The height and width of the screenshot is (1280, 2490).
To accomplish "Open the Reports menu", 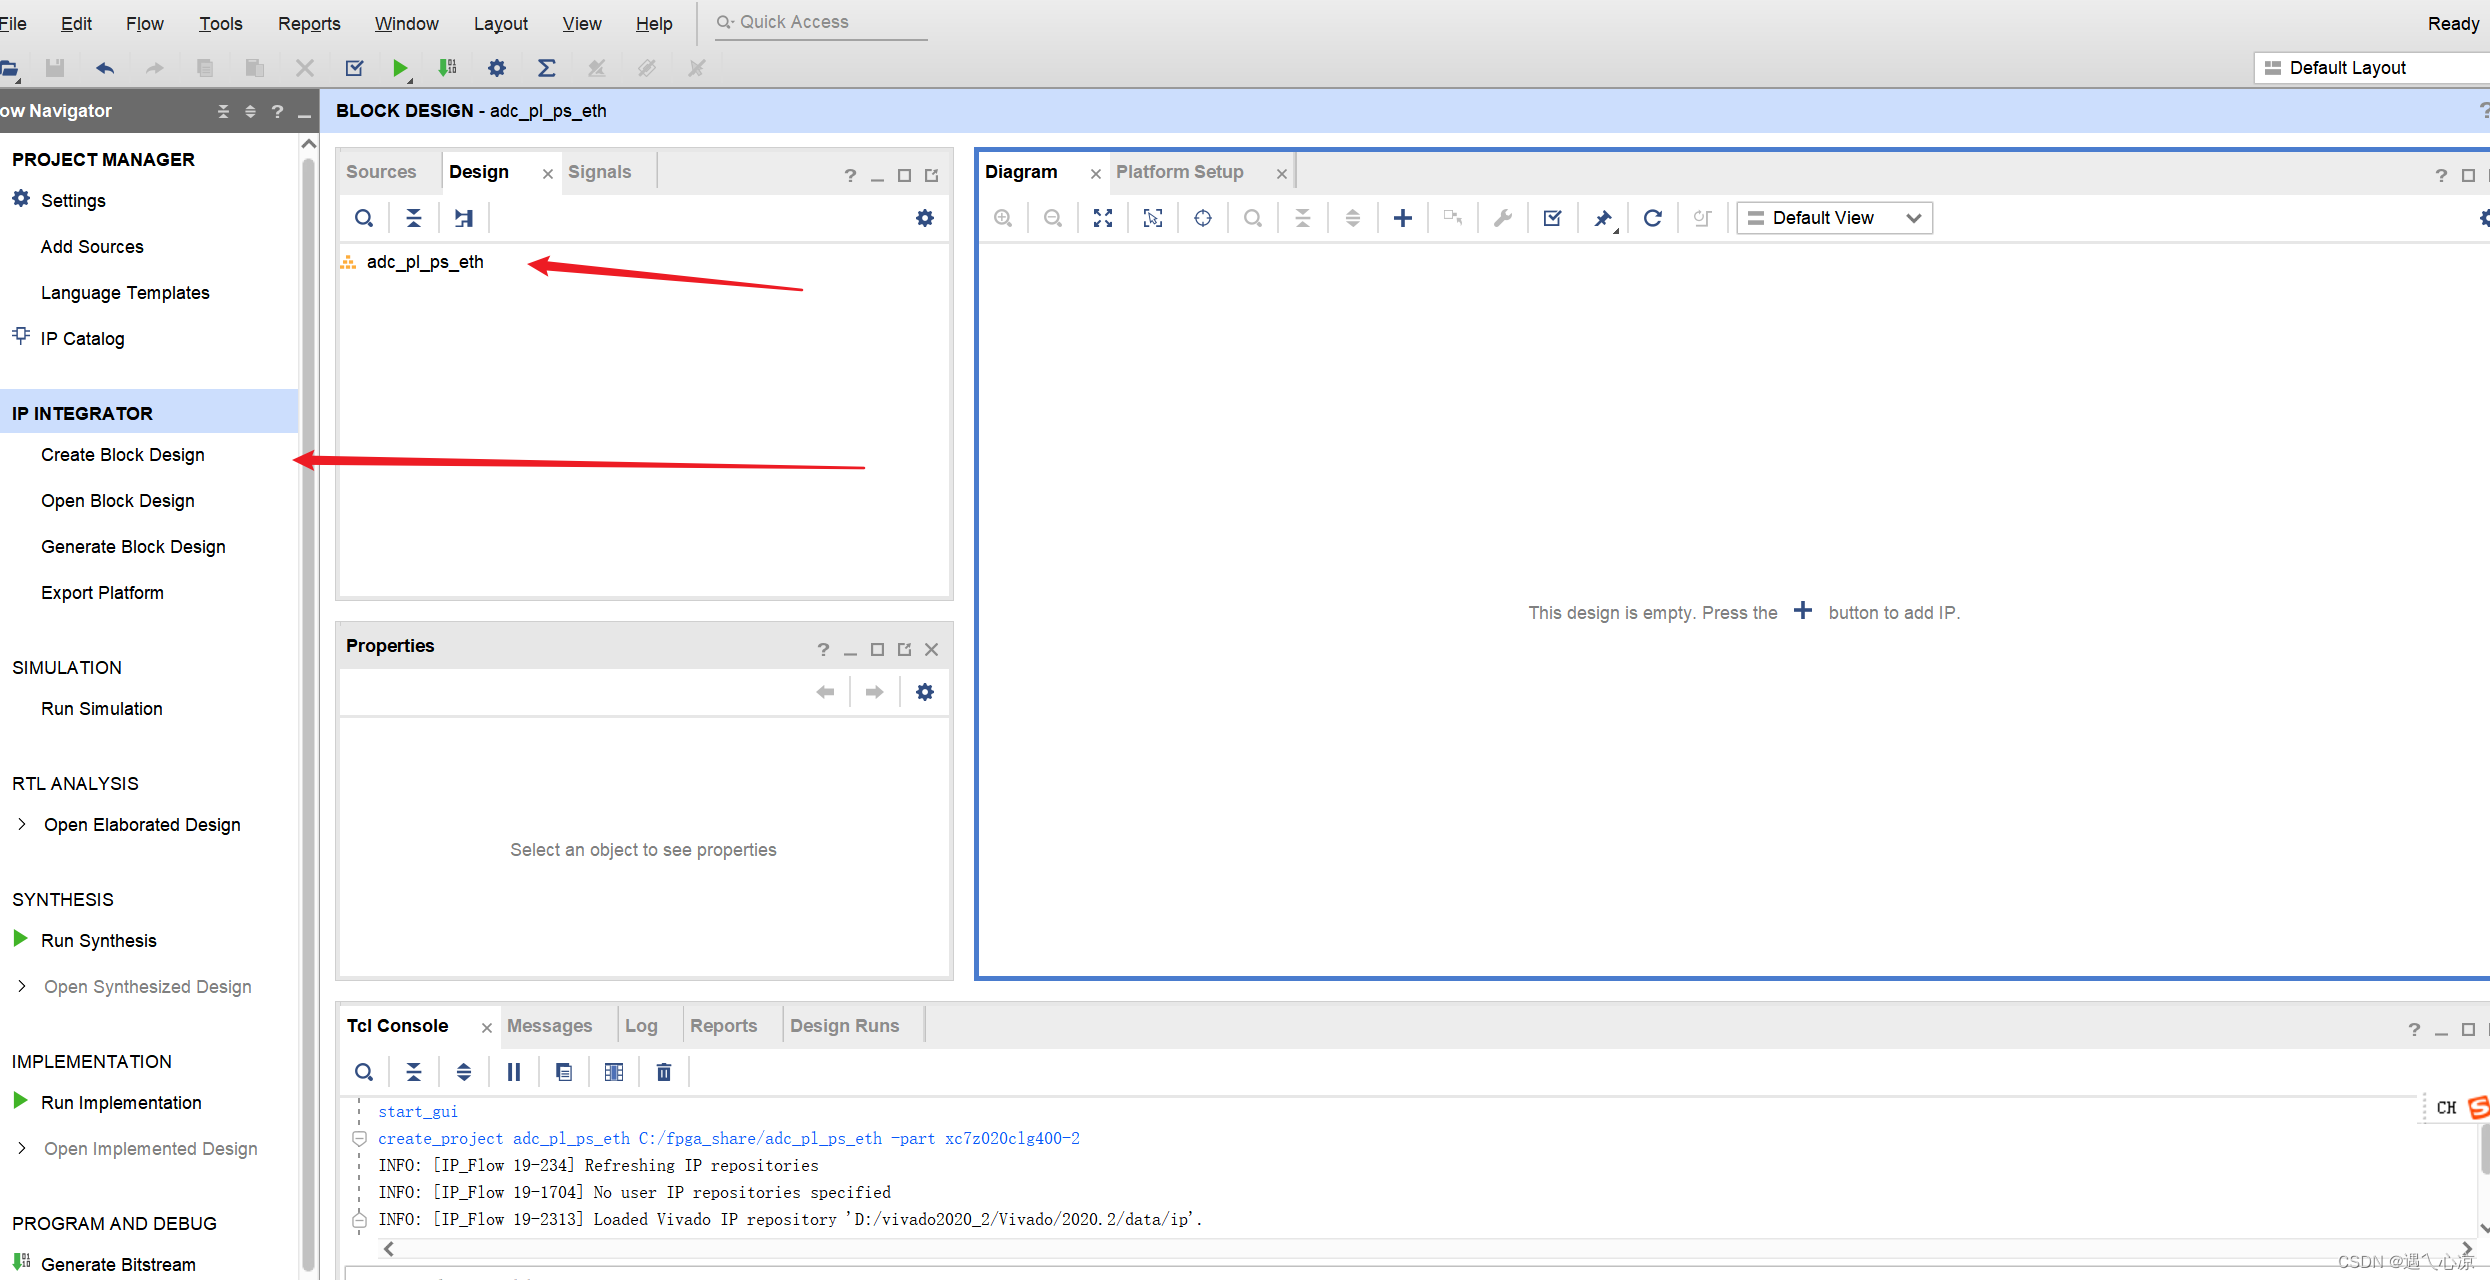I will (x=309, y=23).
